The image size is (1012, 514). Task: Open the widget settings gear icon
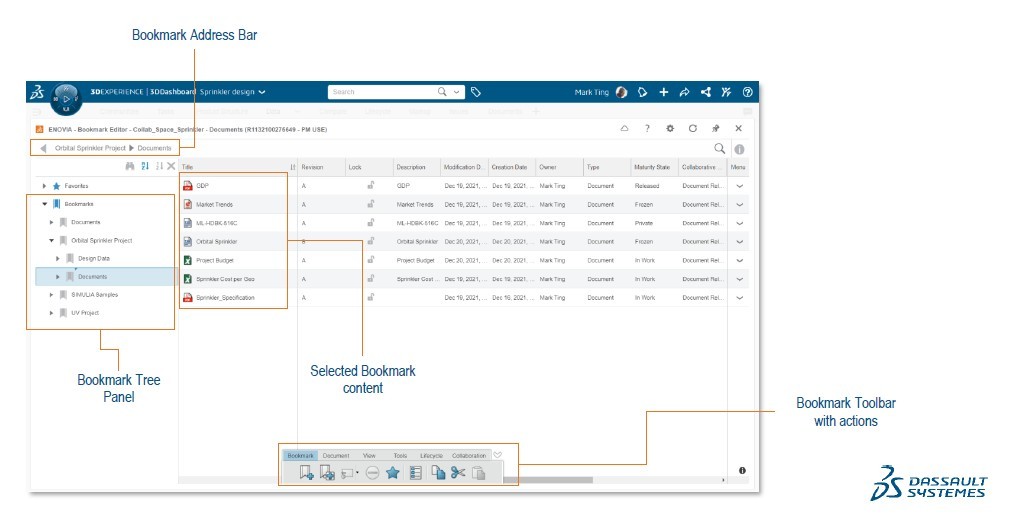670,129
